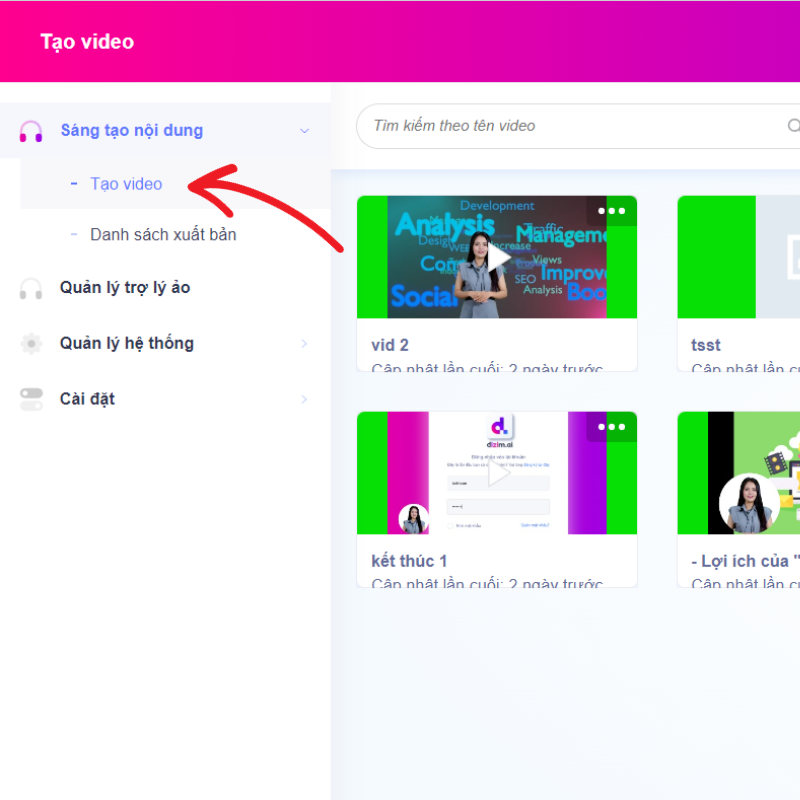
Task: Select Quản lý trợ lý ảo menu
Action: (x=165, y=288)
